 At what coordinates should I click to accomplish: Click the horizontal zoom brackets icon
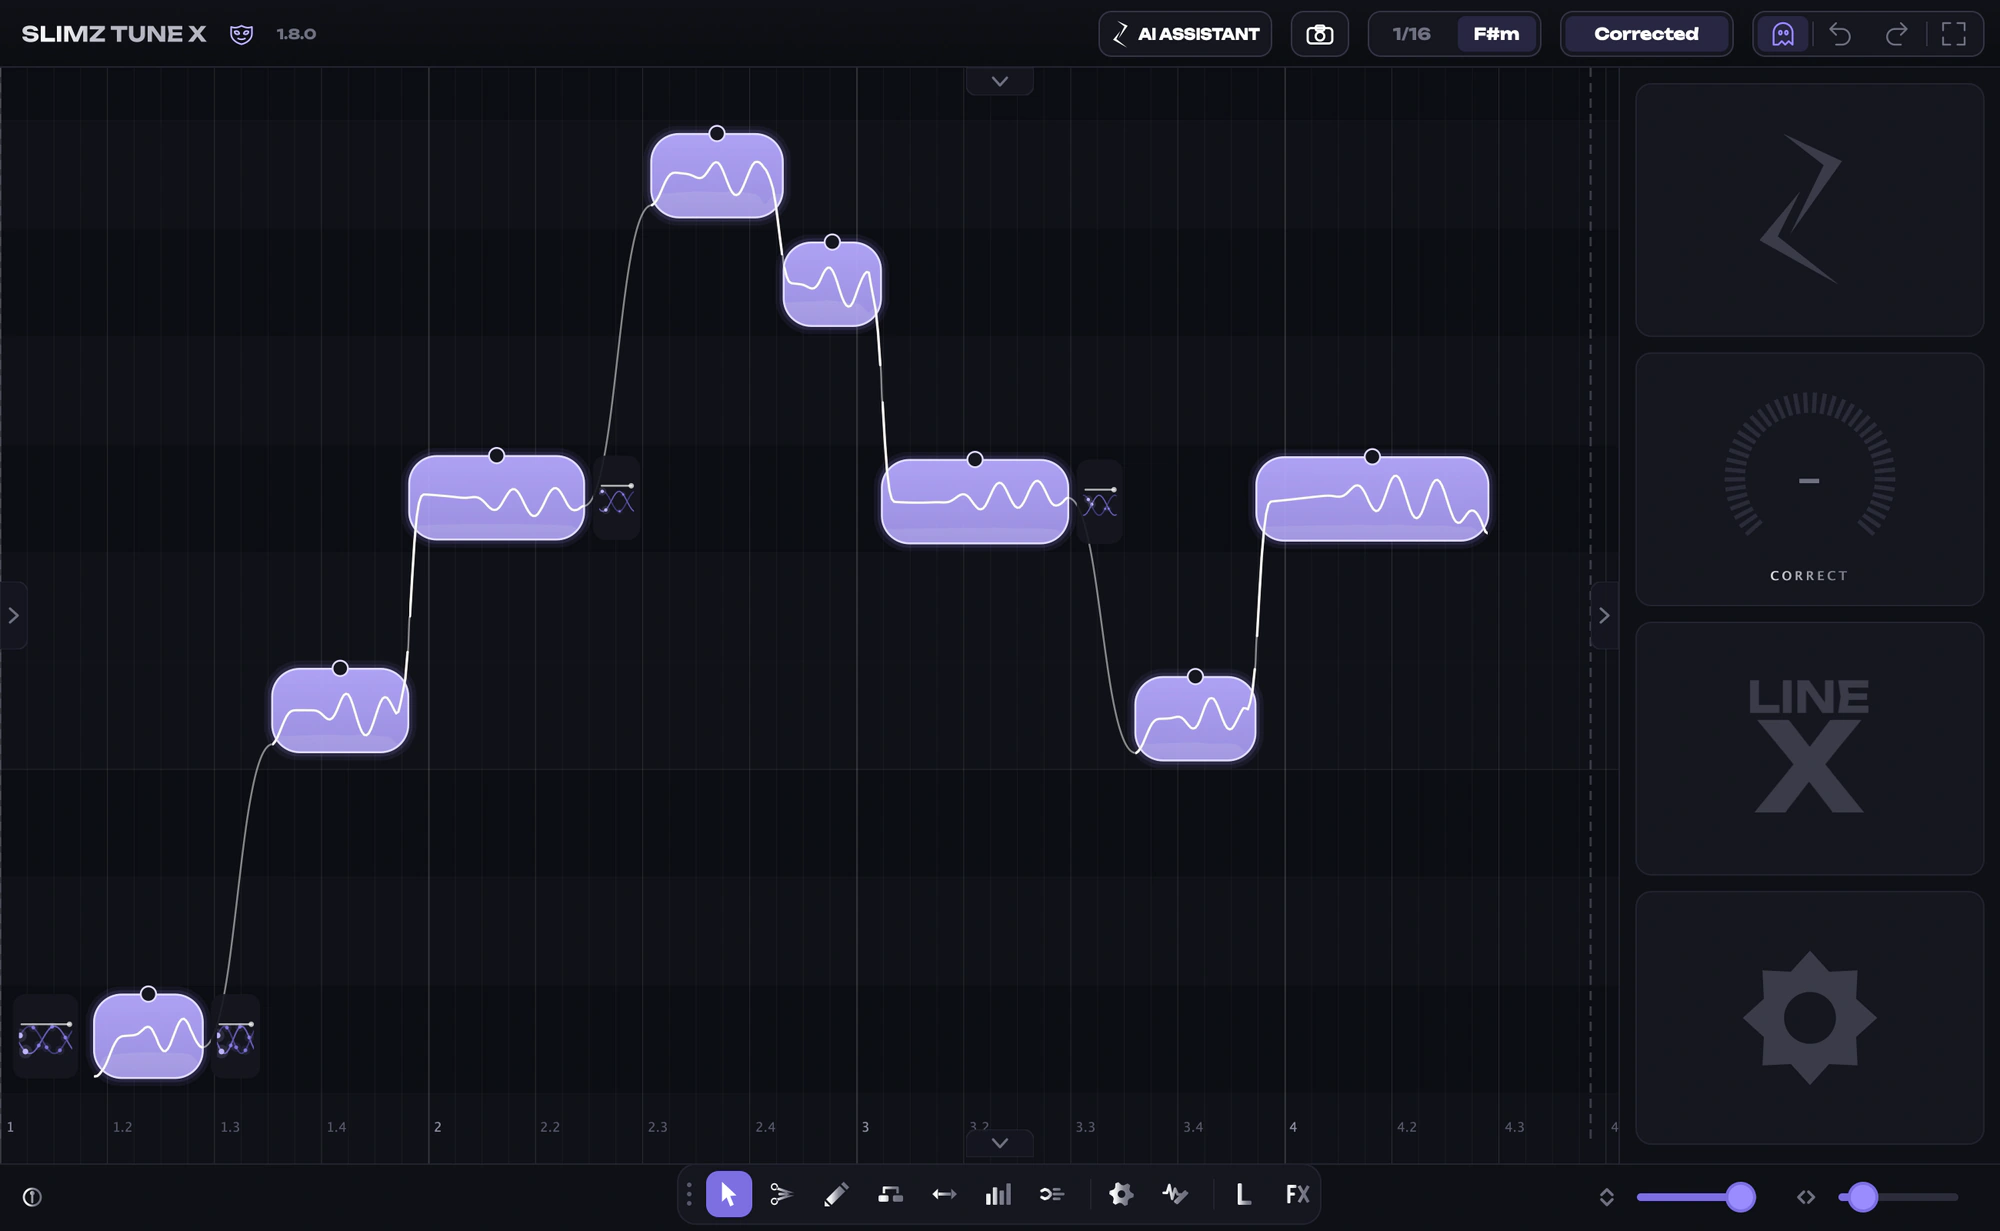point(1806,1197)
